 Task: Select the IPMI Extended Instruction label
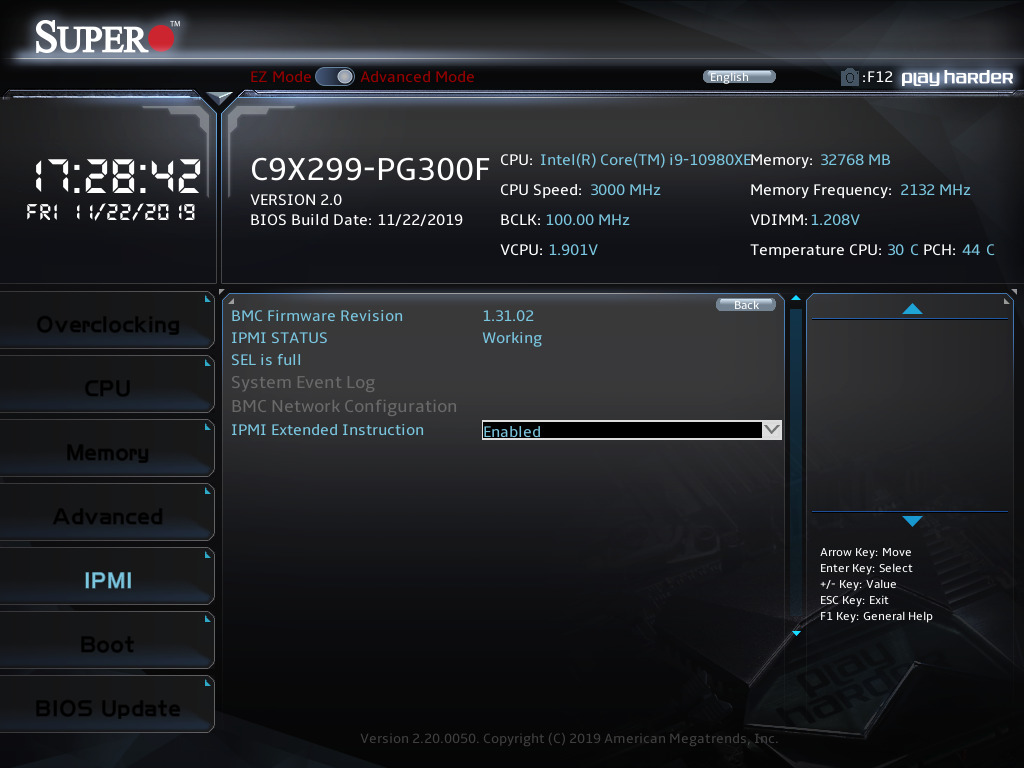click(x=327, y=430)
